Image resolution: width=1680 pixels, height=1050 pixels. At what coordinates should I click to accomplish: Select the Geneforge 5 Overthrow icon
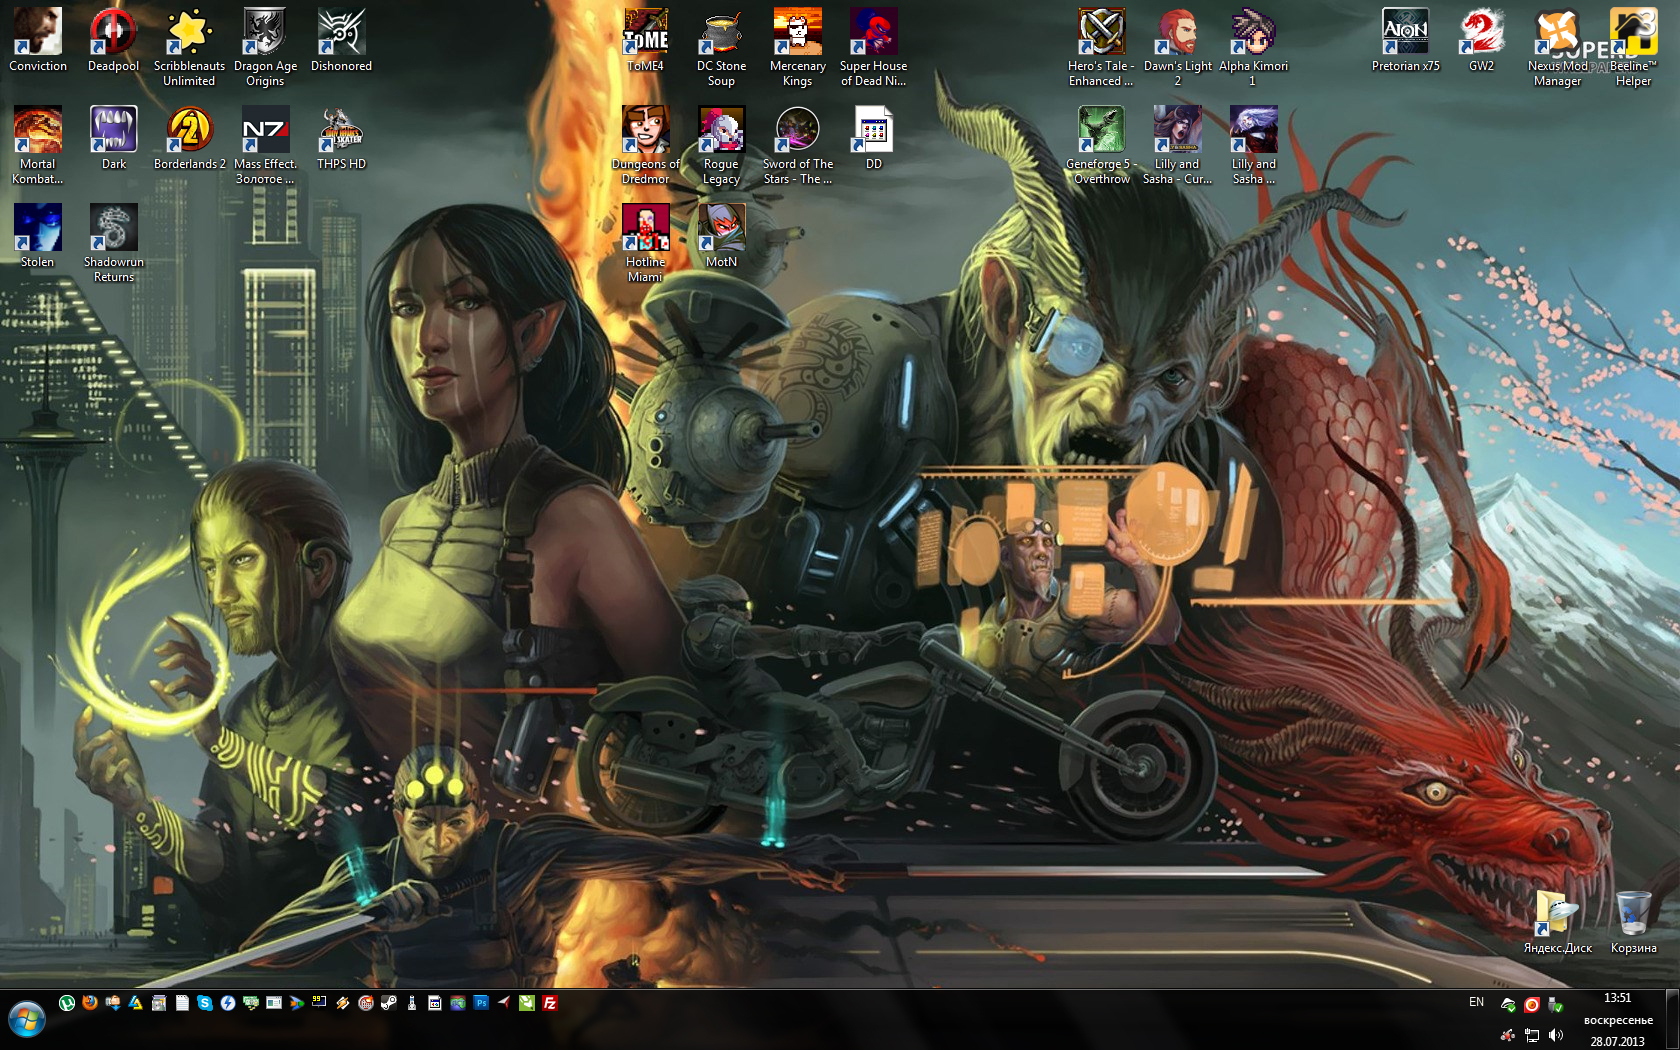1101,145
